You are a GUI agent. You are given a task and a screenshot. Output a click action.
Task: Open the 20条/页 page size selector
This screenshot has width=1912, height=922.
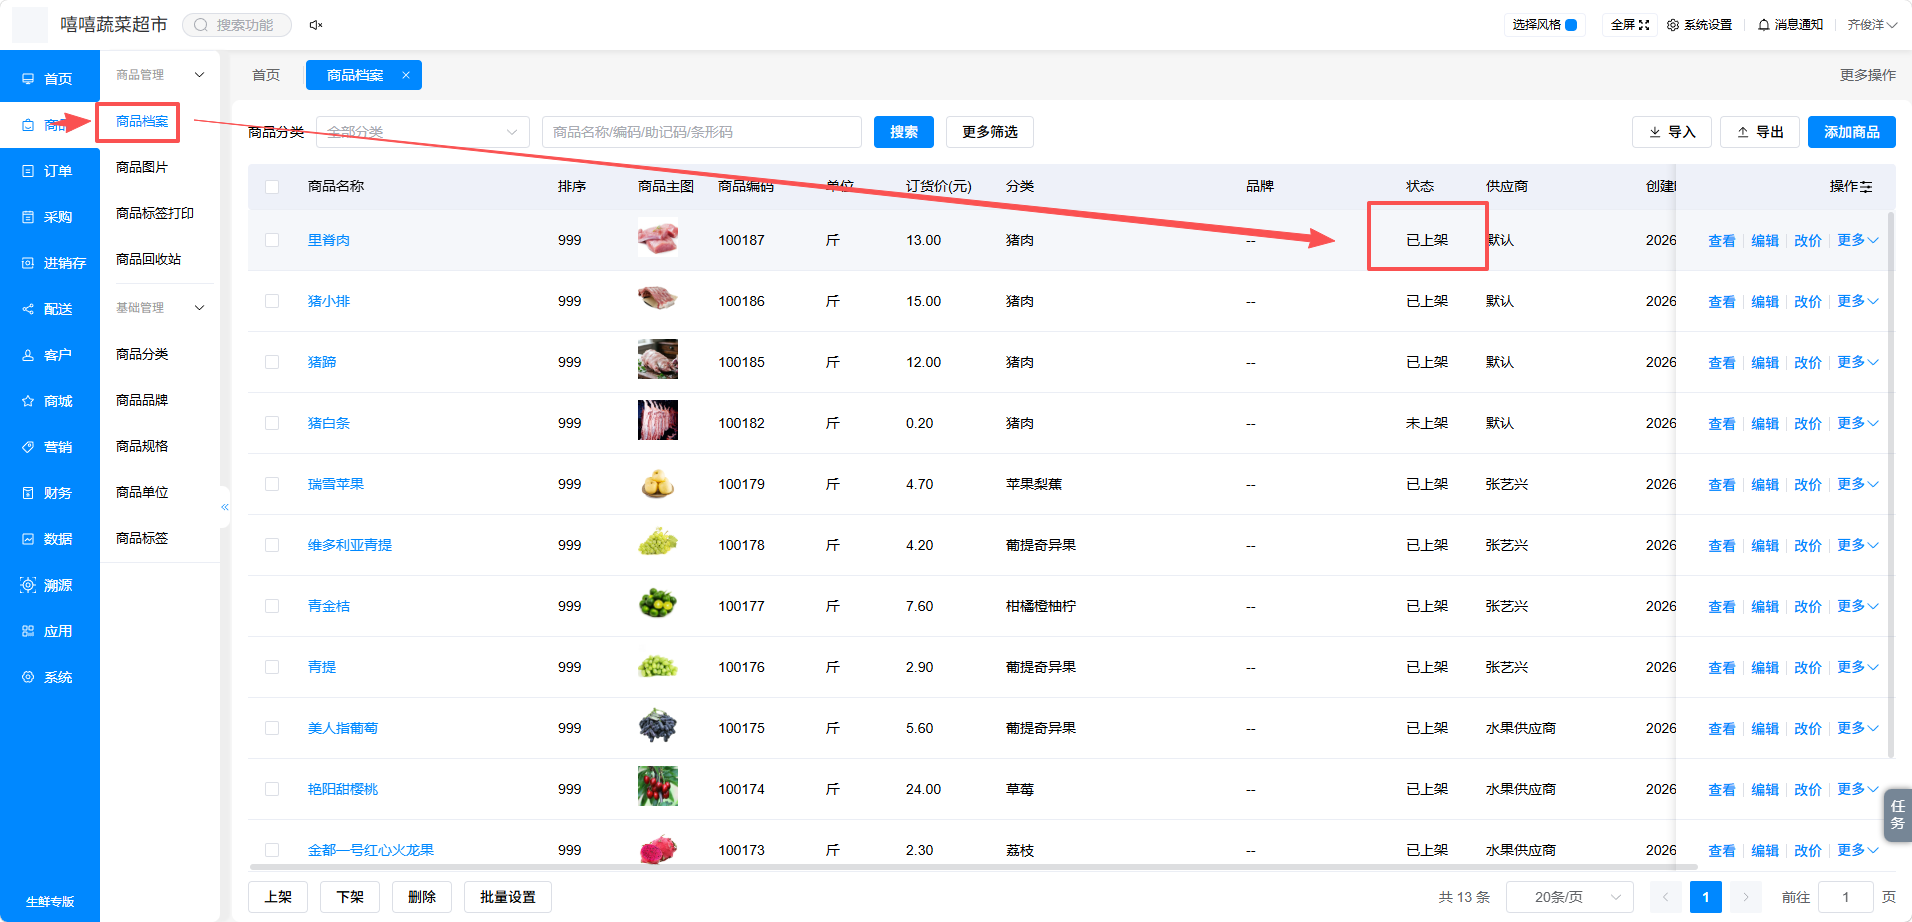1570,897
